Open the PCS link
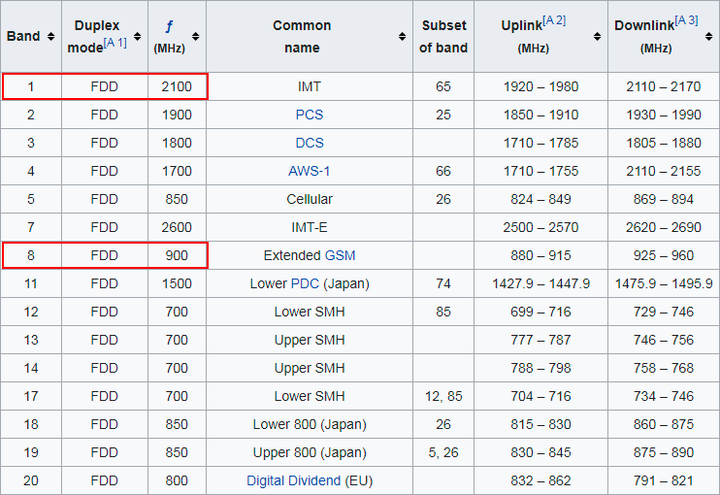Screen dimensions: 720x495 click(x=309, y=115)
